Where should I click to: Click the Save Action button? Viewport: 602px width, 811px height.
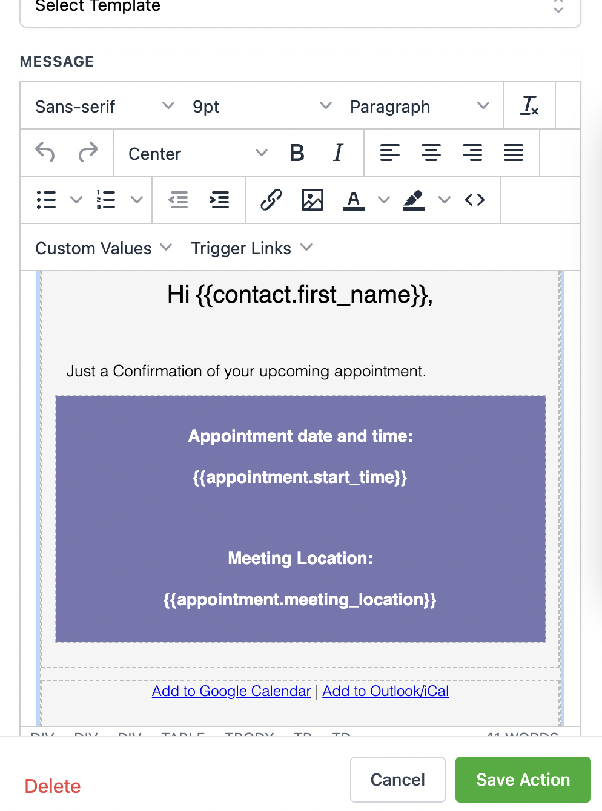tap(523, 779)
